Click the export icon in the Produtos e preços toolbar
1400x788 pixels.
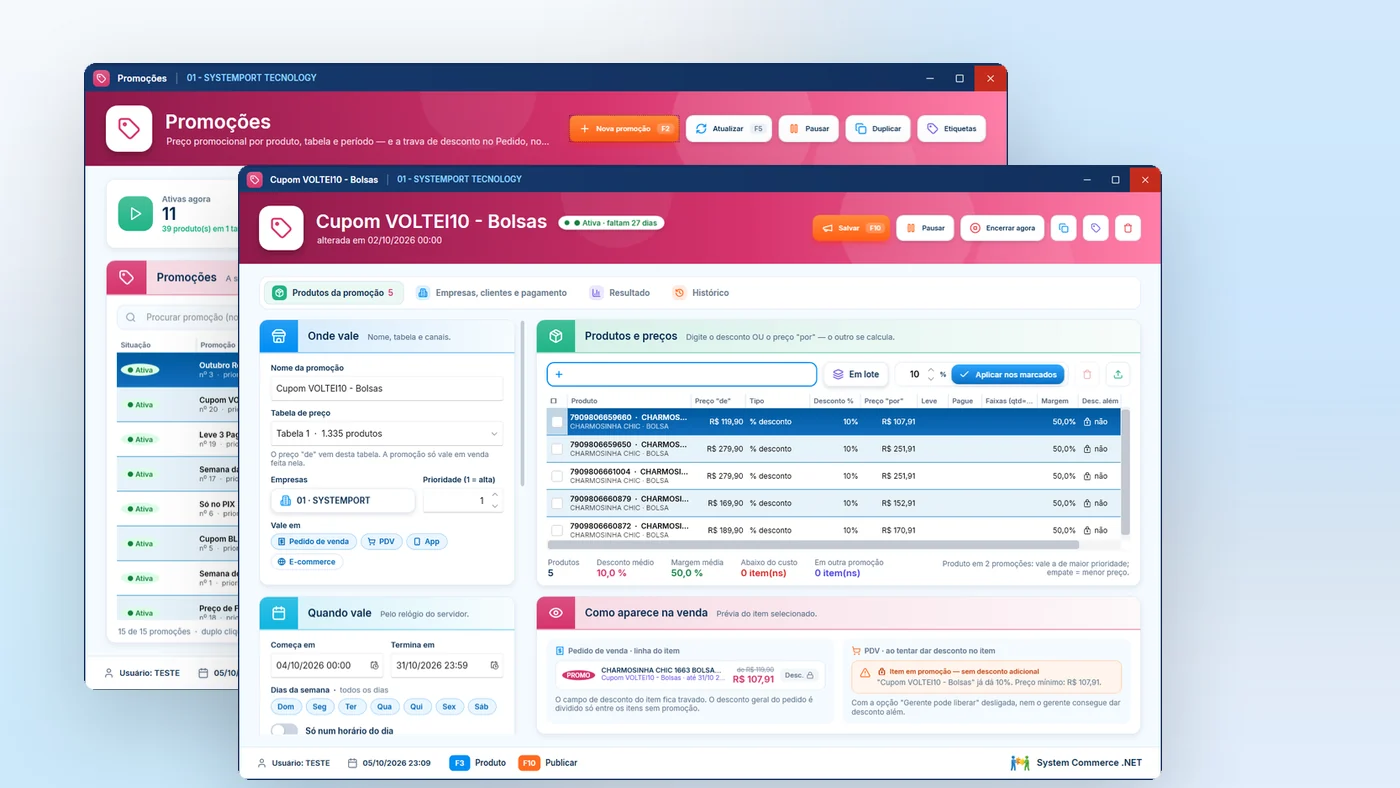1118,374
